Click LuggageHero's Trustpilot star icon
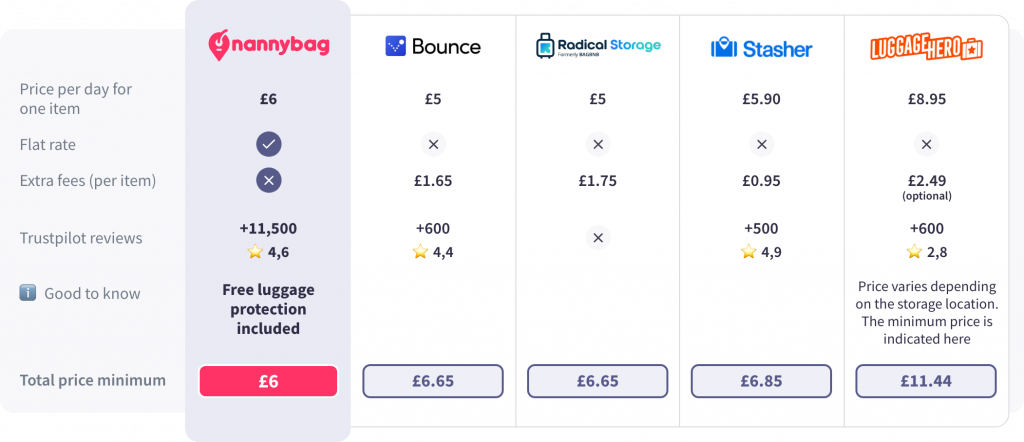The height and width of the screenshot is (442, 1024). [914, 251]
